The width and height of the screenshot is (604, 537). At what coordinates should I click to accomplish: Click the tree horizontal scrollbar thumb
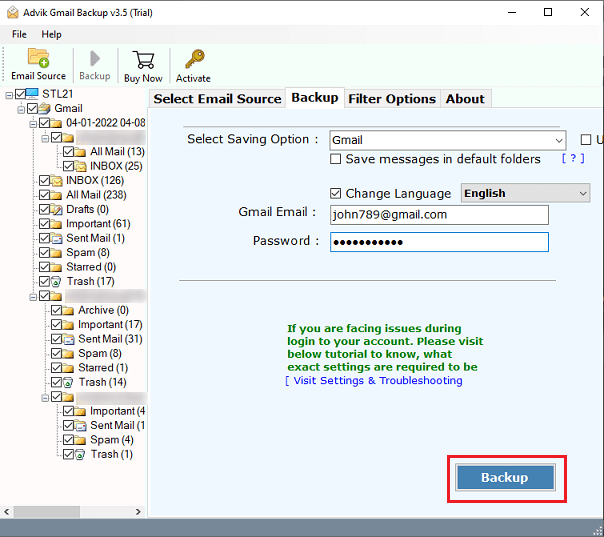point(47,512)
